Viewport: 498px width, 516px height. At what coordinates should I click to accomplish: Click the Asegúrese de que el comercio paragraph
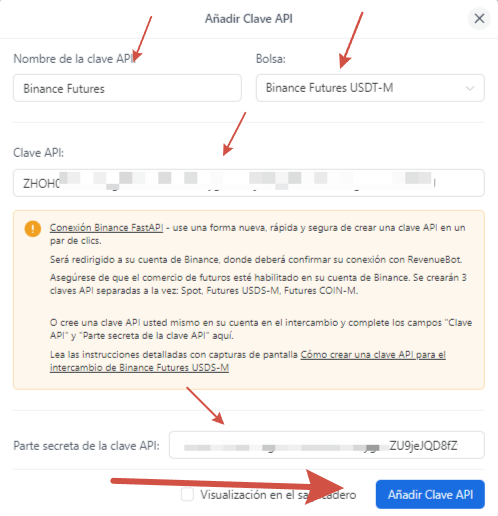pyautogui.click(x=258, y=284)
